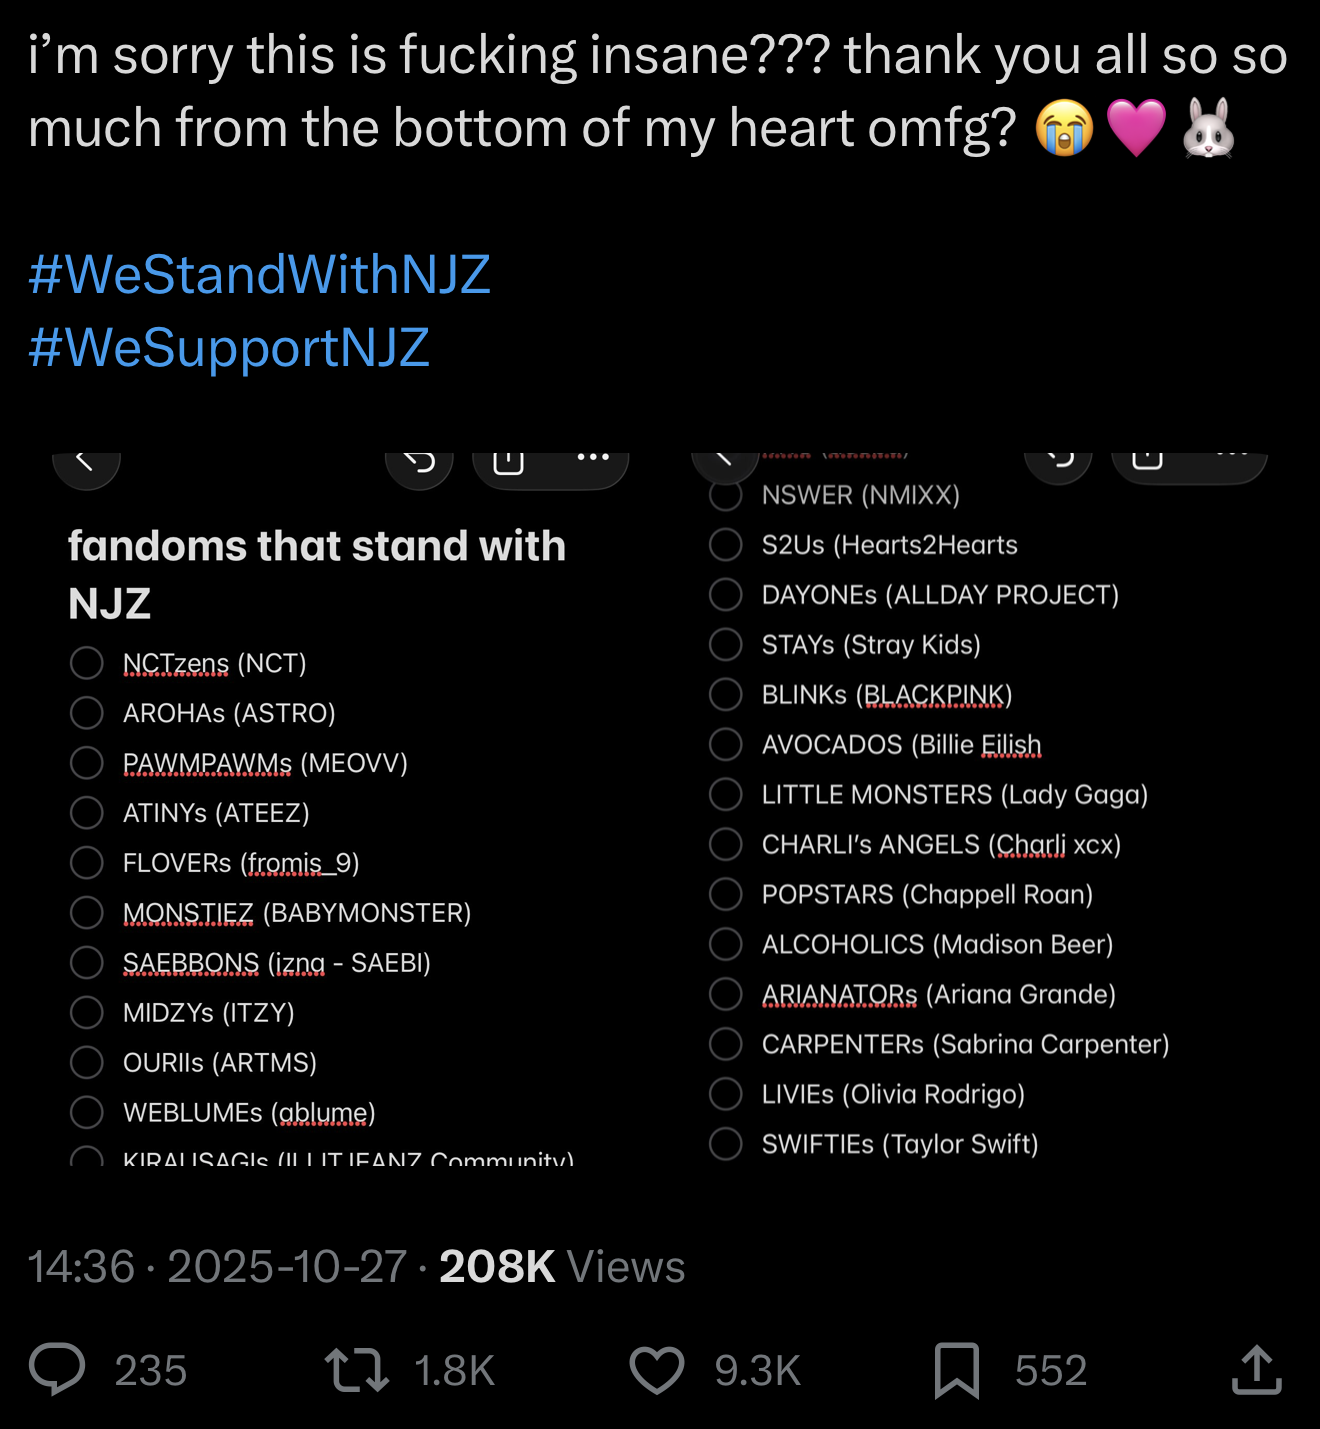
Task: Tick the SWIFTIEs (Taylor Swift) item
Action: coord(725,1143)
